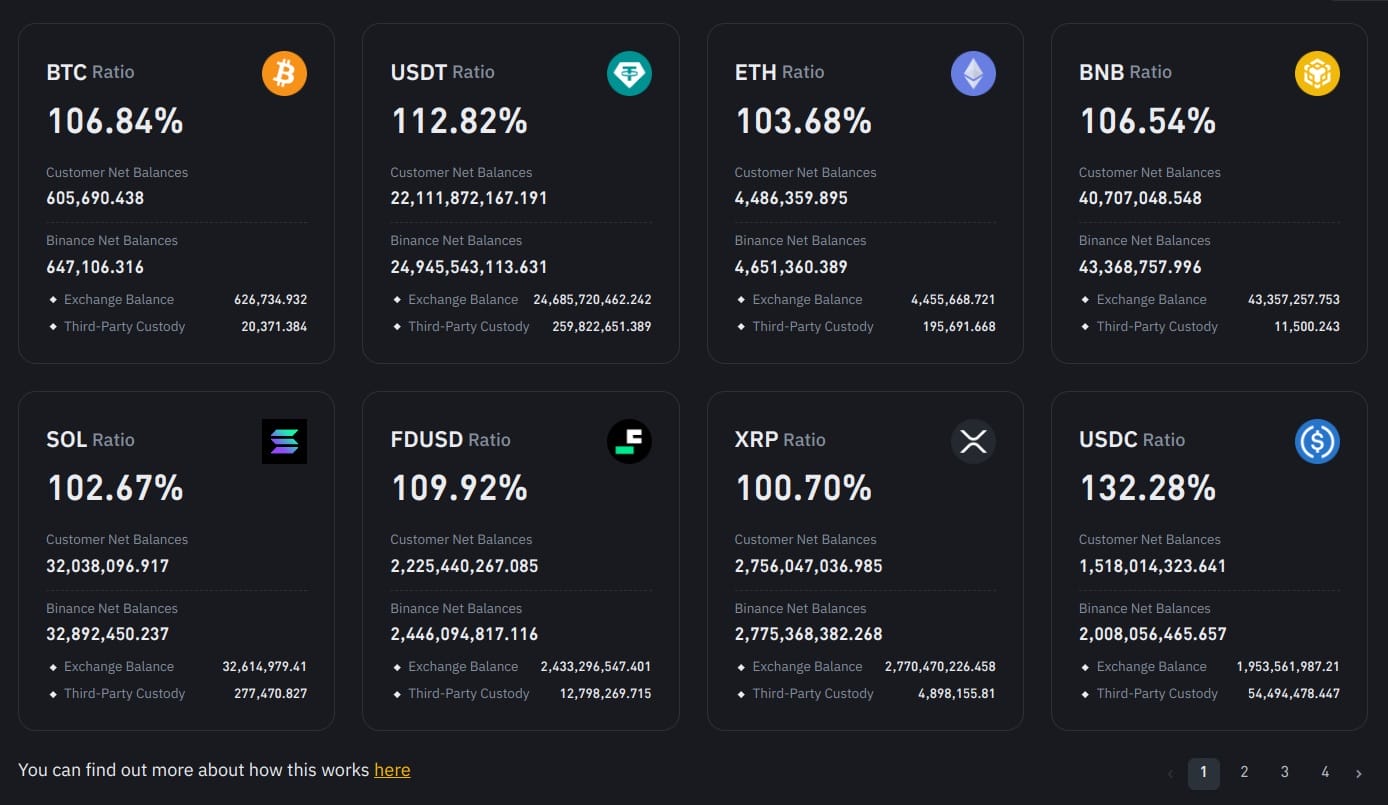
Task: Click the USDT Customer Net Balances figure
Action: click(x=469, y=197)
